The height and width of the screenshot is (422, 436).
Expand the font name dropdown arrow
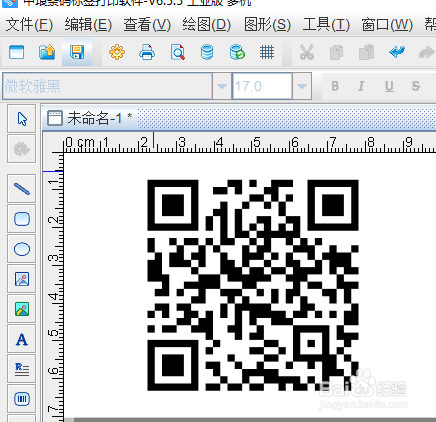(222, 86)
